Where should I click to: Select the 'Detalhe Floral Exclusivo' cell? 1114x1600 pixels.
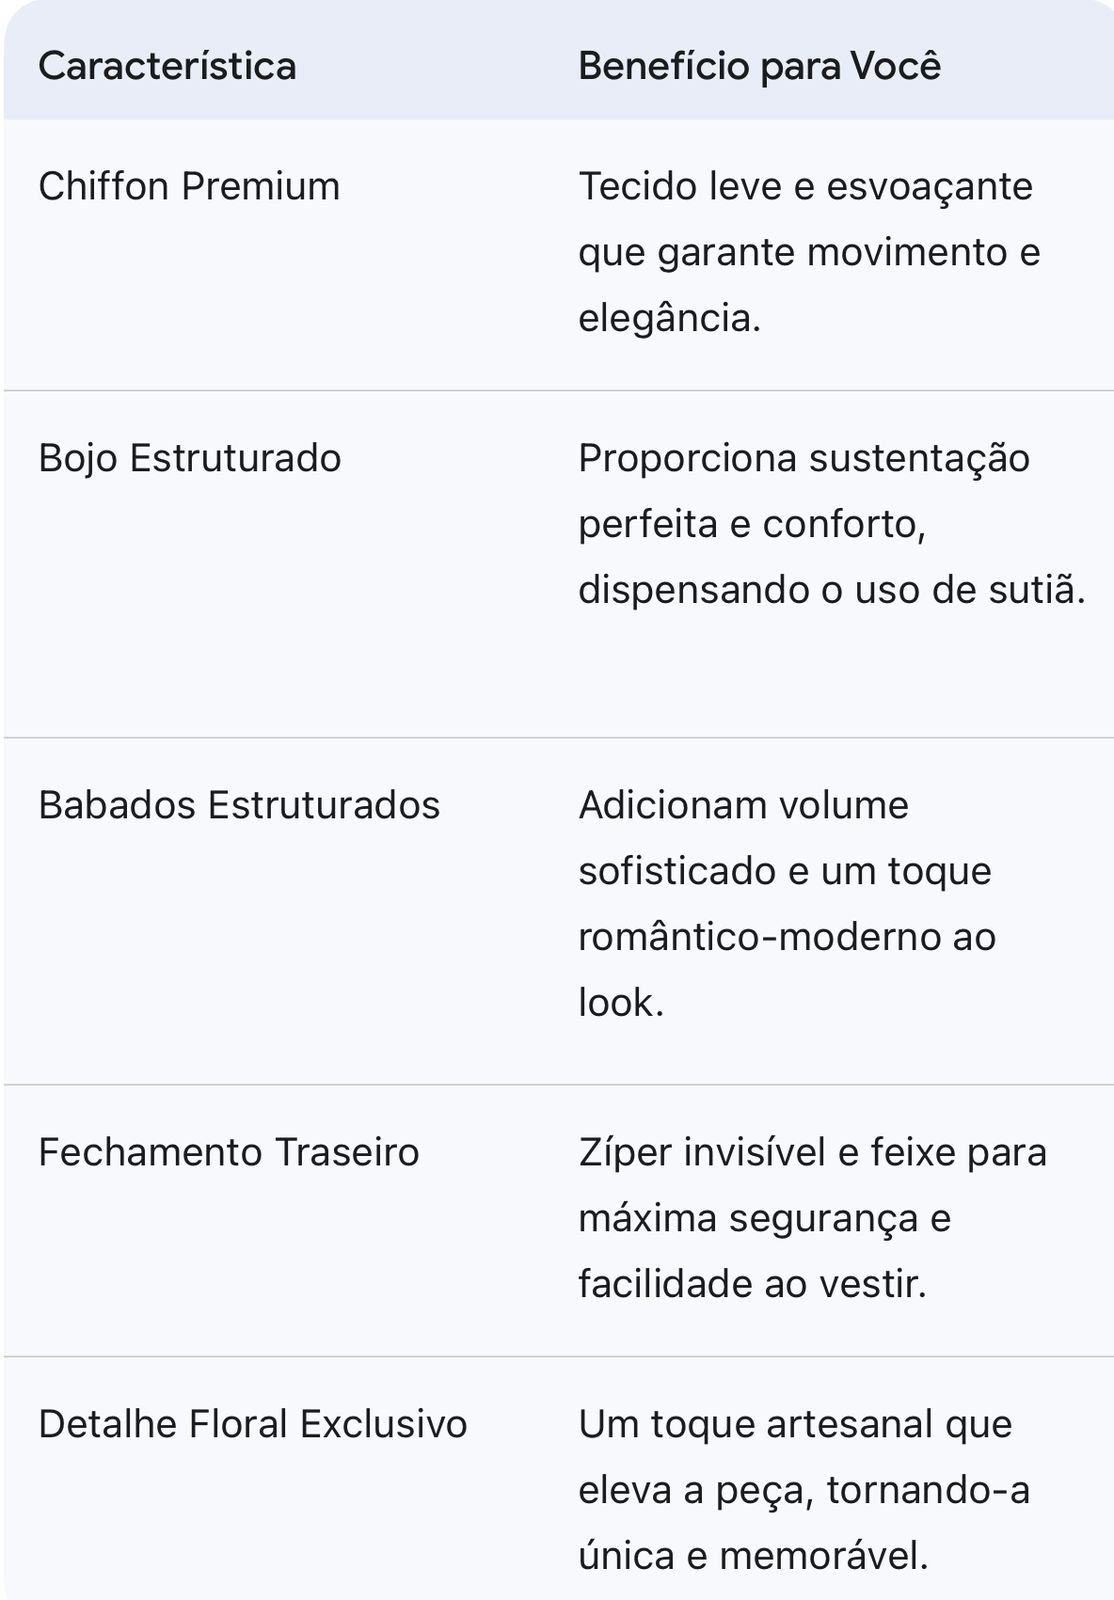[252, 1425]
